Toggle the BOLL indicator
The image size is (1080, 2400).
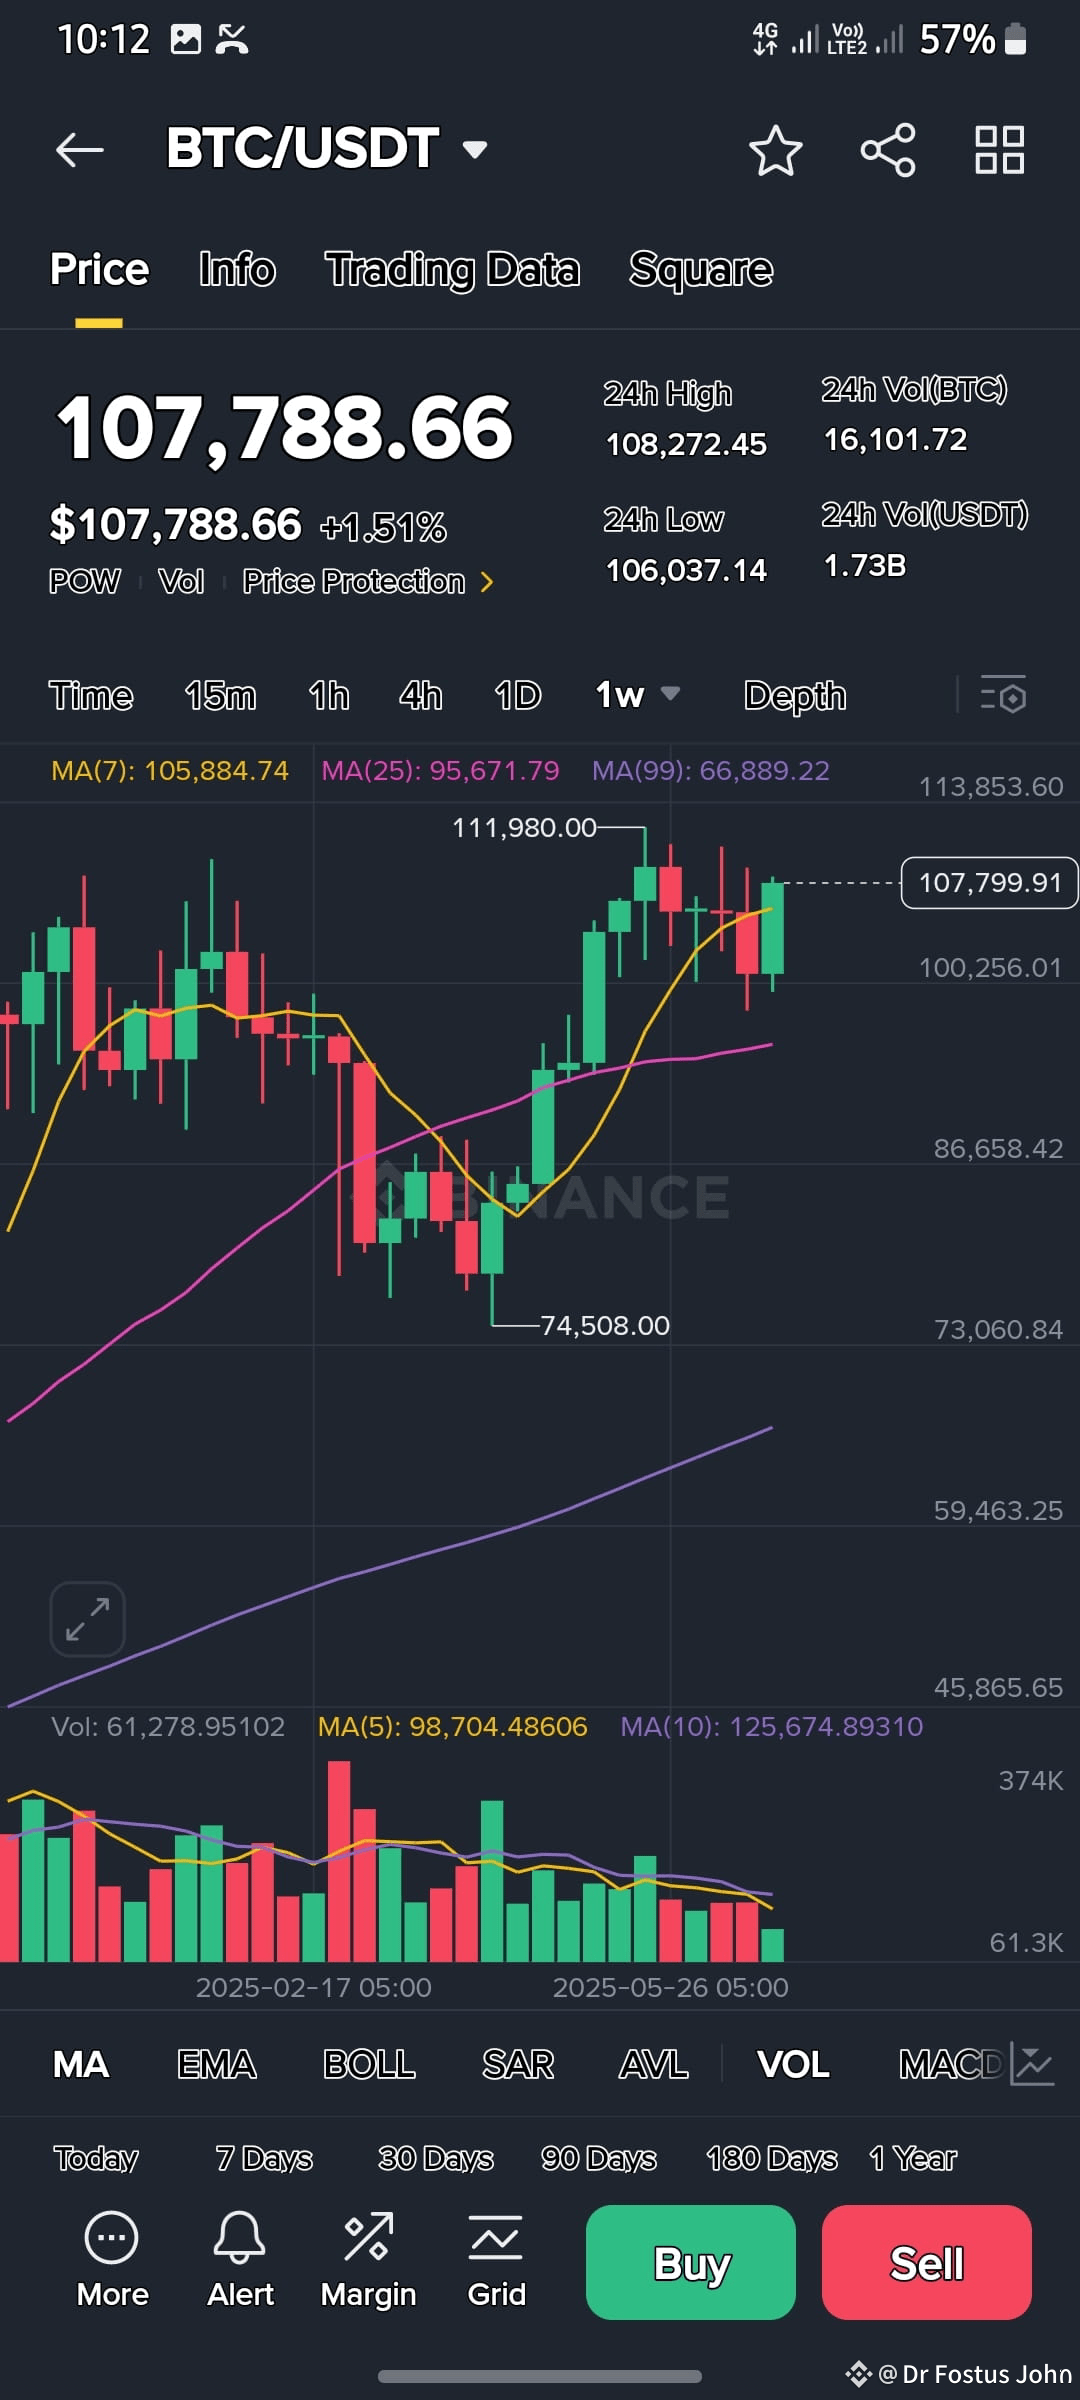click(x=369, y=2064)
